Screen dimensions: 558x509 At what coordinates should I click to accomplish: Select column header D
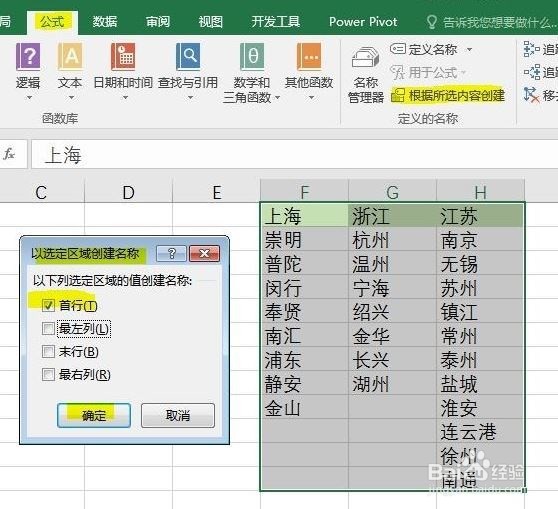click(x=128, y=193)
